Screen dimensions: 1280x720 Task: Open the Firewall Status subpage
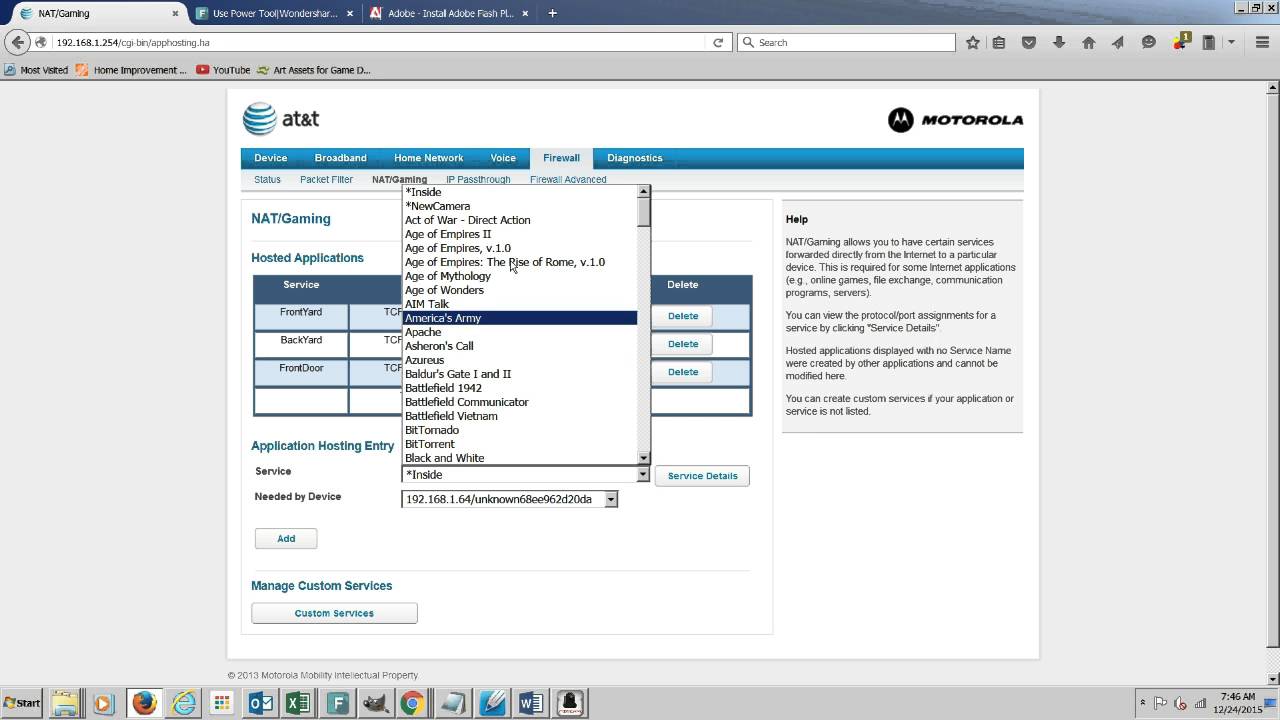pos(267,180)
